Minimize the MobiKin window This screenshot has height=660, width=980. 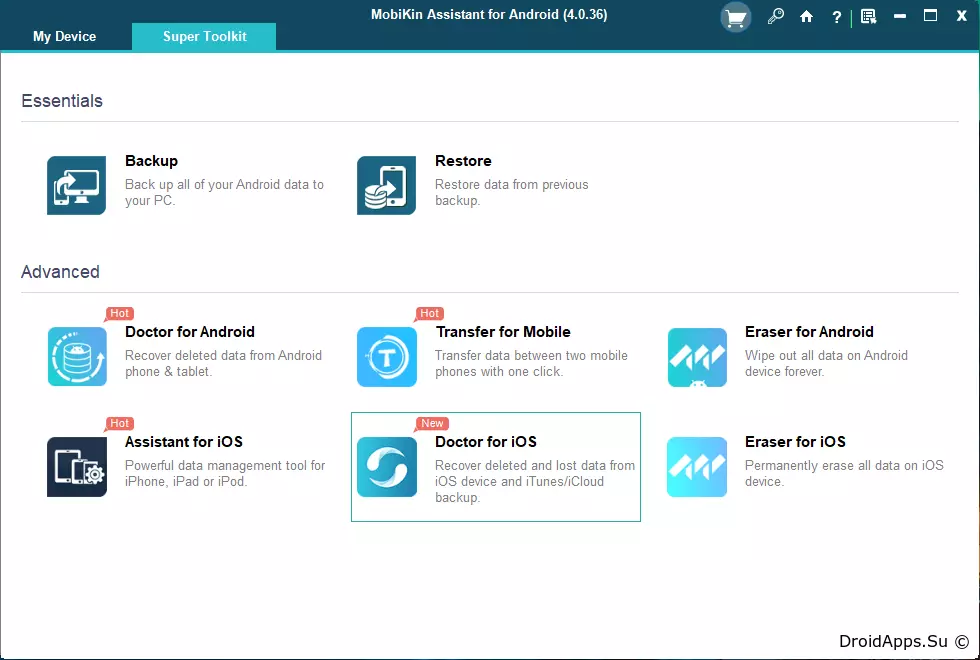click(x=900, y=17)
